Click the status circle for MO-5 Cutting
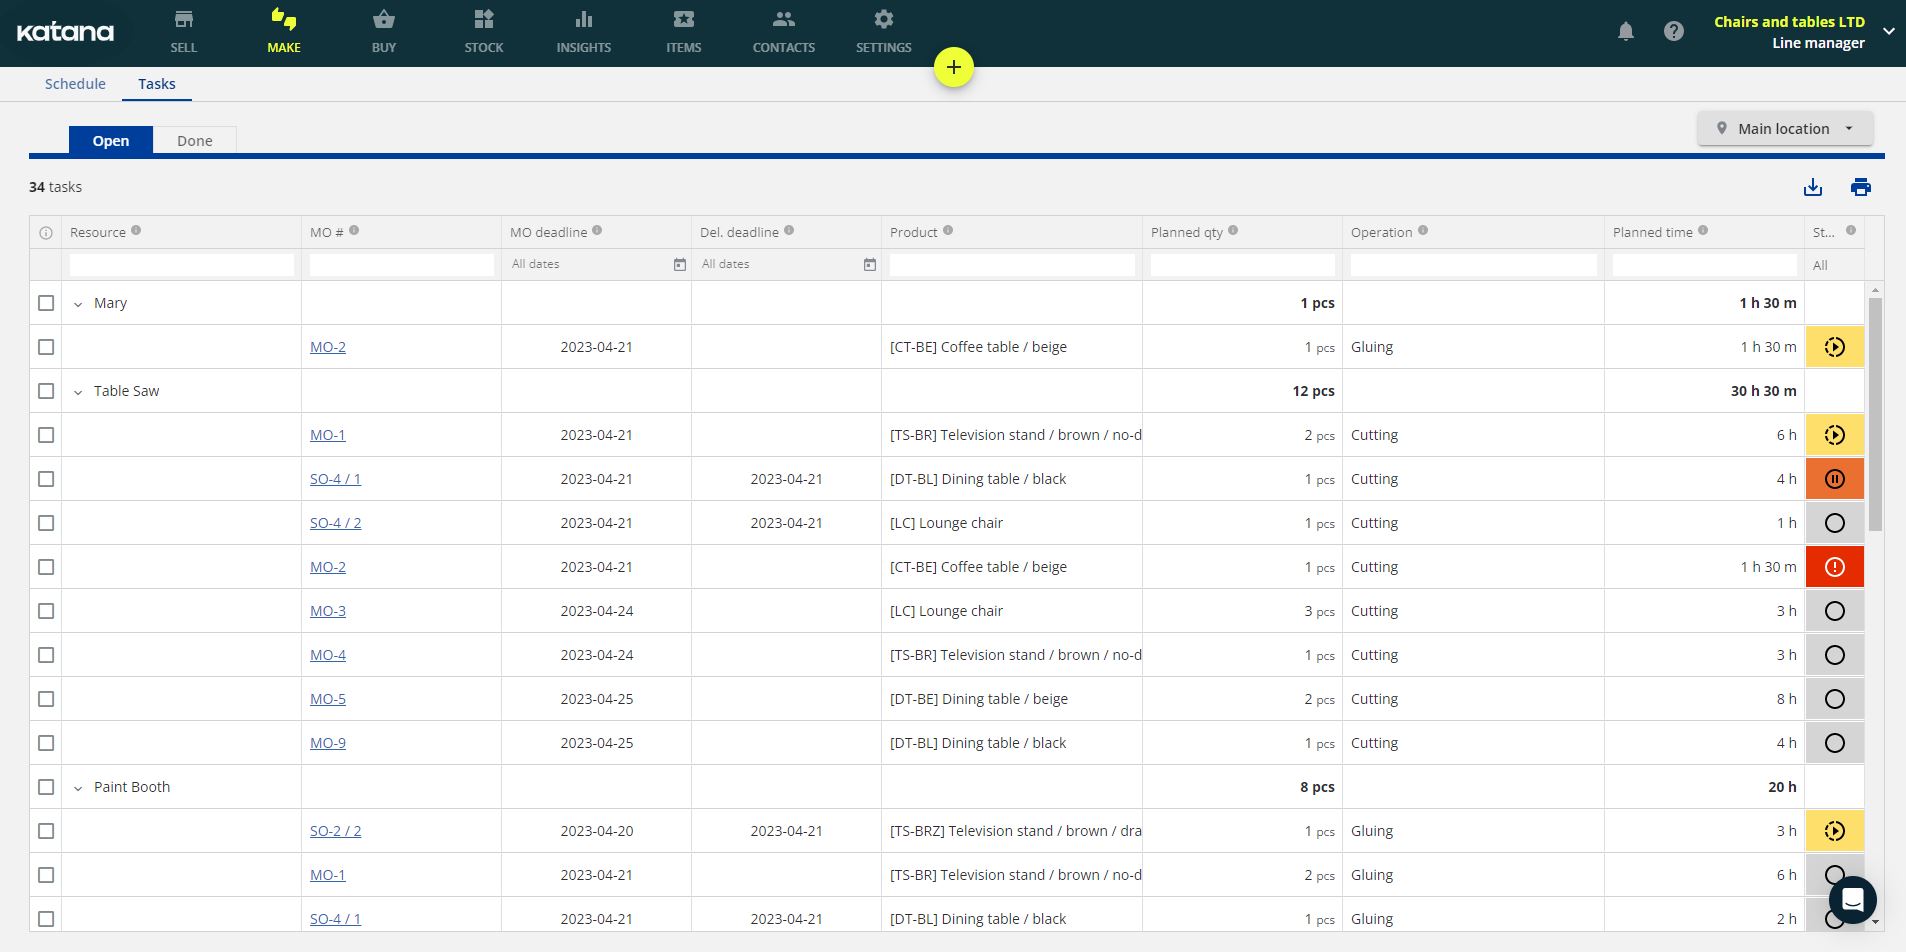1906x952 pixels. (1835, 699)
